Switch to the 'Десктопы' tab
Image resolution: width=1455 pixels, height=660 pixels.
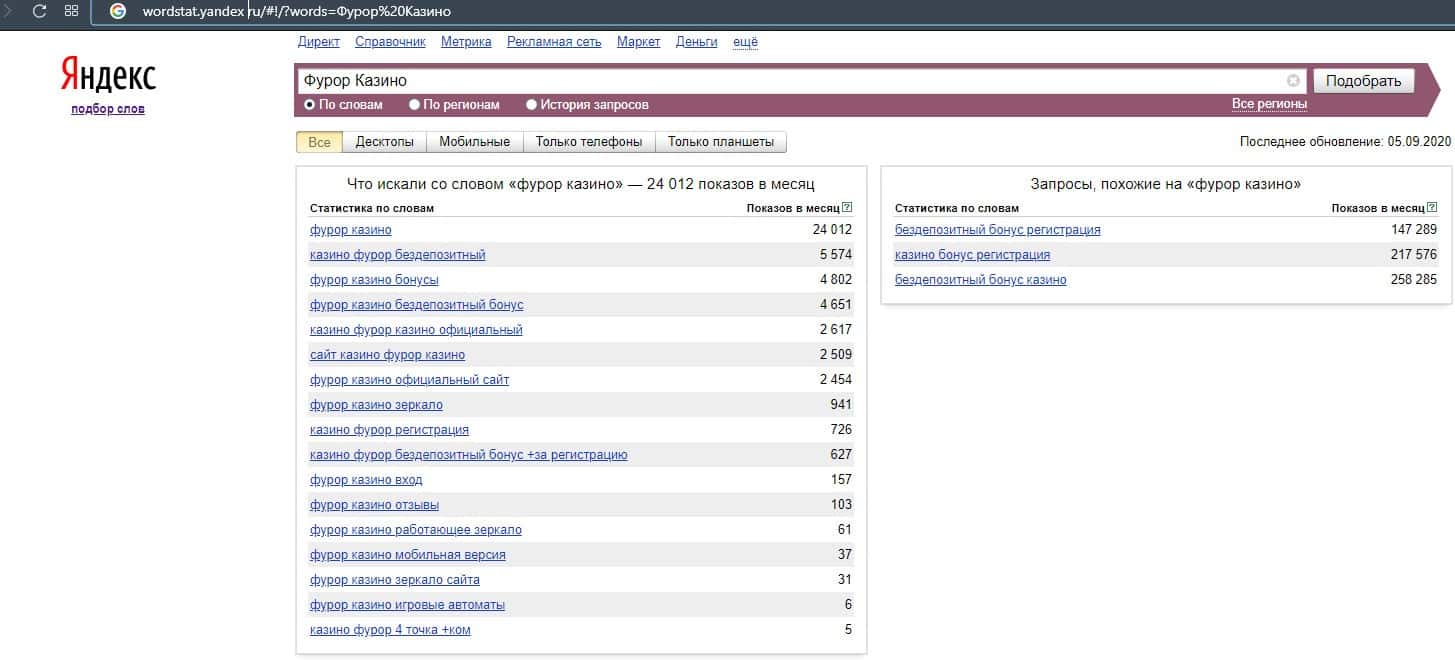[x=384, y=142]
